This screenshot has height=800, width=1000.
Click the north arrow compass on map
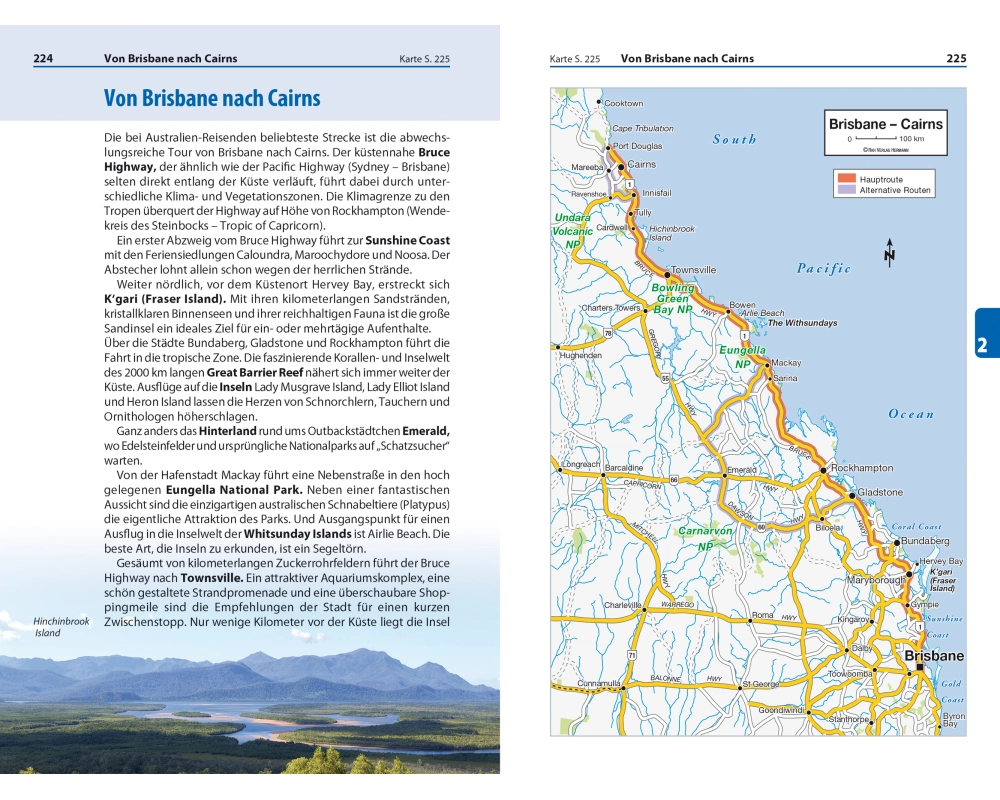889,254
